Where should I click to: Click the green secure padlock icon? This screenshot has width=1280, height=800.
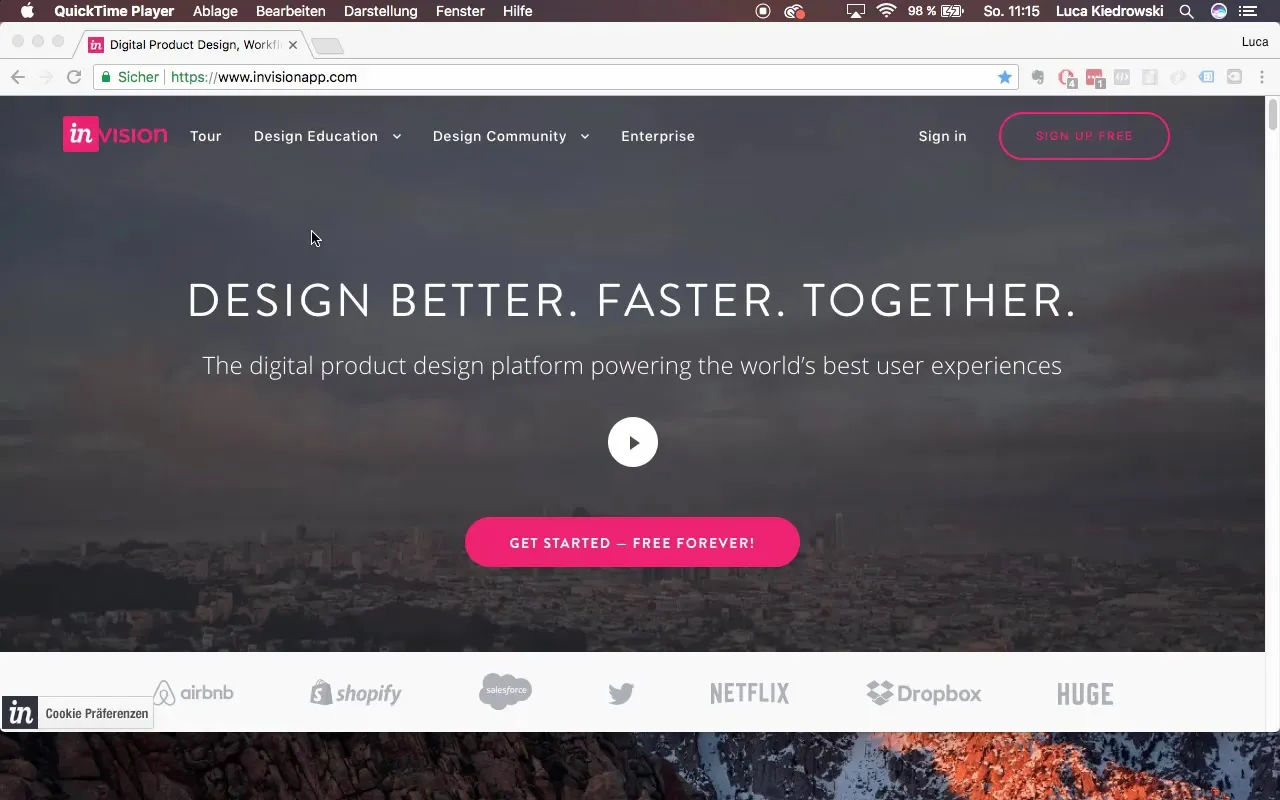[x=107, y=77]
